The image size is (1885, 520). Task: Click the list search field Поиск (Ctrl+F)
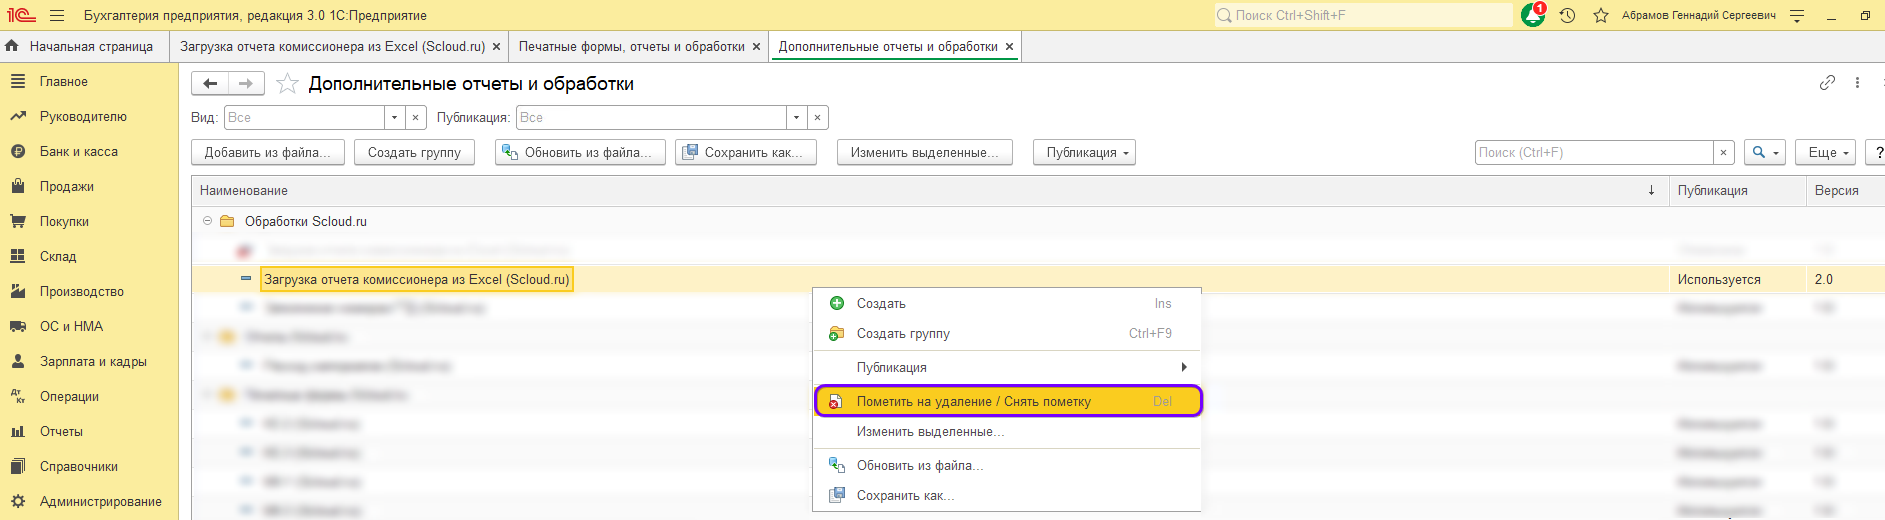[1594, 152]
